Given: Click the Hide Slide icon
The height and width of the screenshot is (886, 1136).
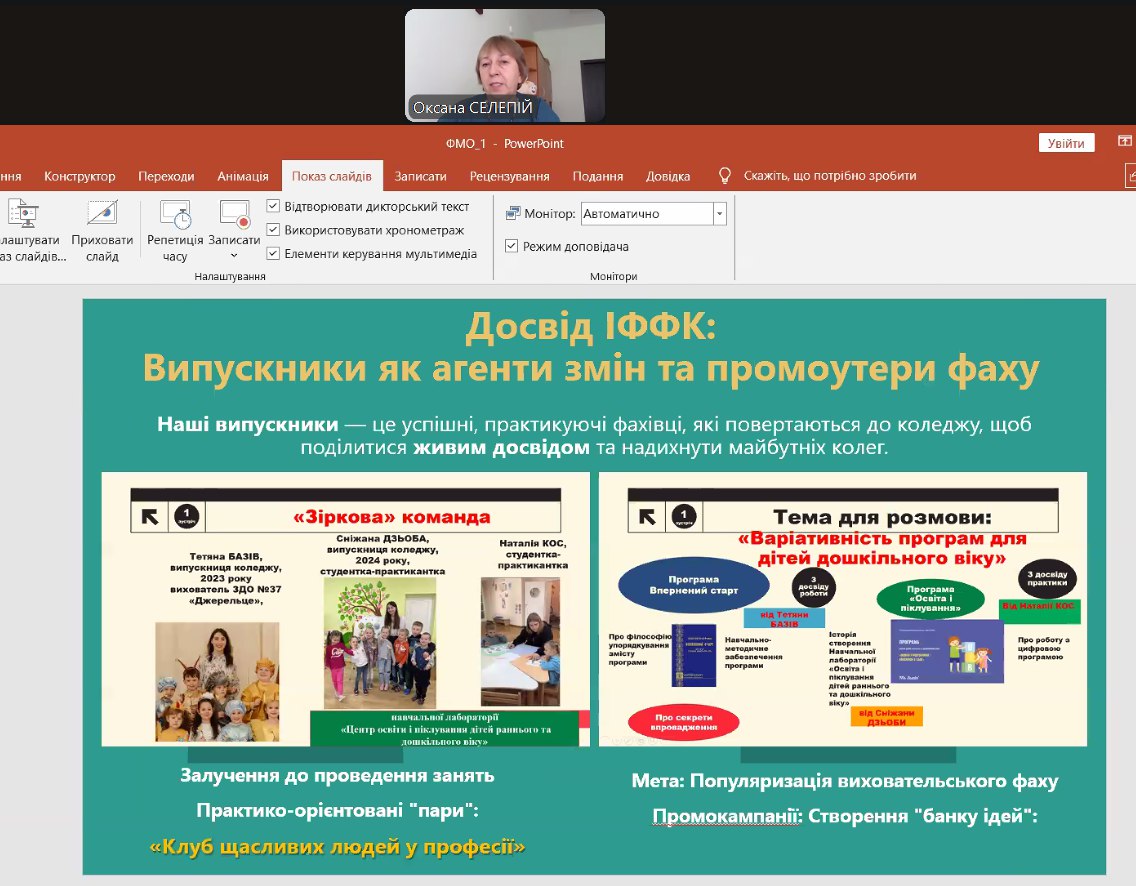Looking at the screenshot, I should coord(102,214).
